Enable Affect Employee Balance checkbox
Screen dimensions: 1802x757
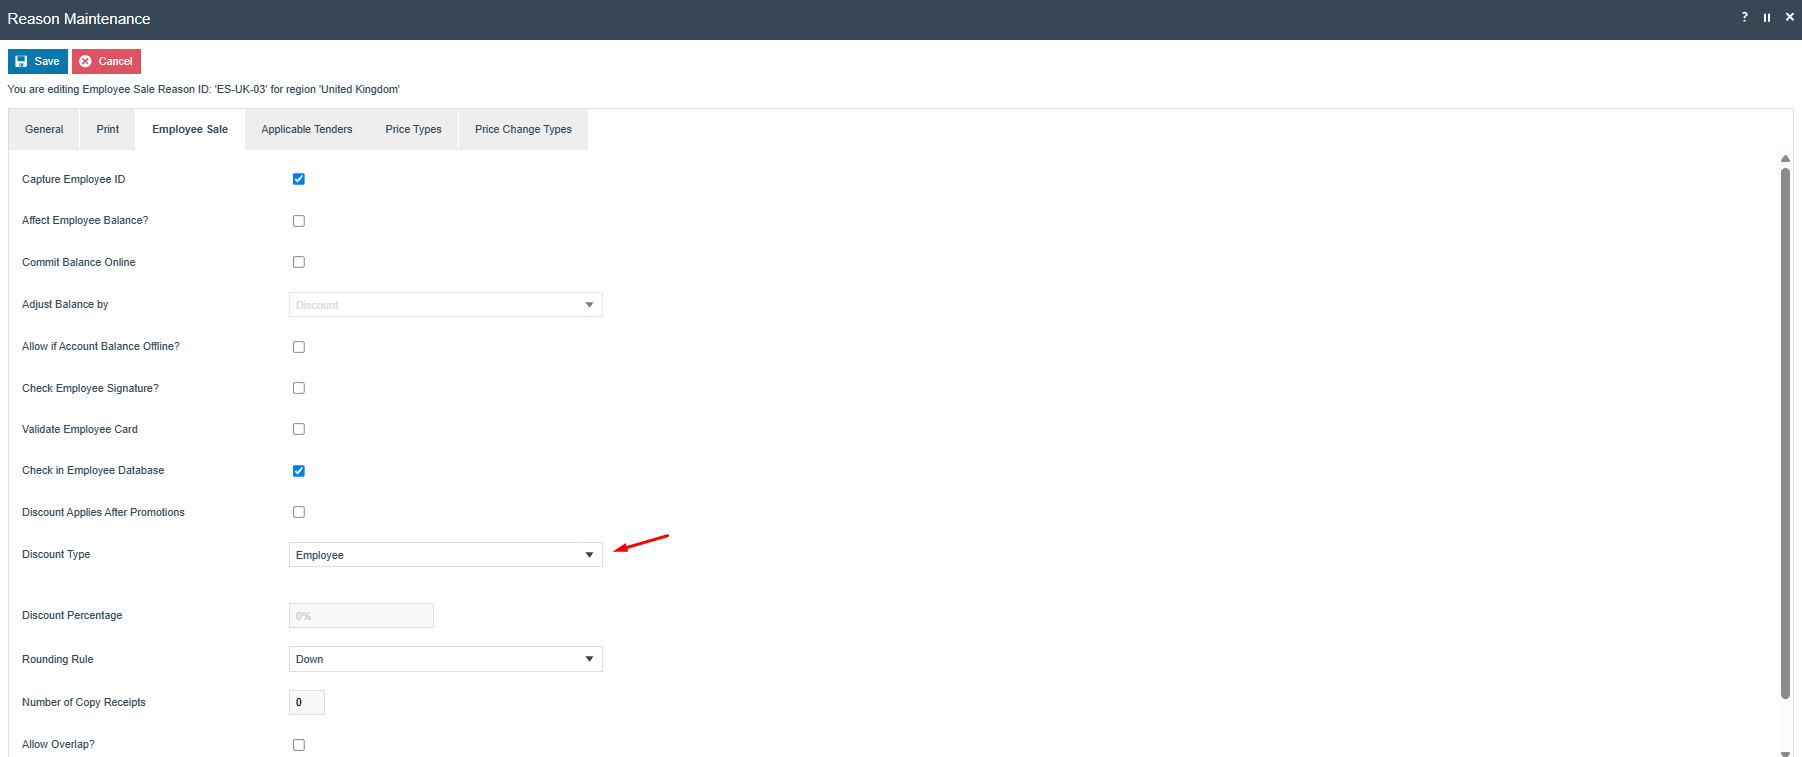(x=299, y=221)
